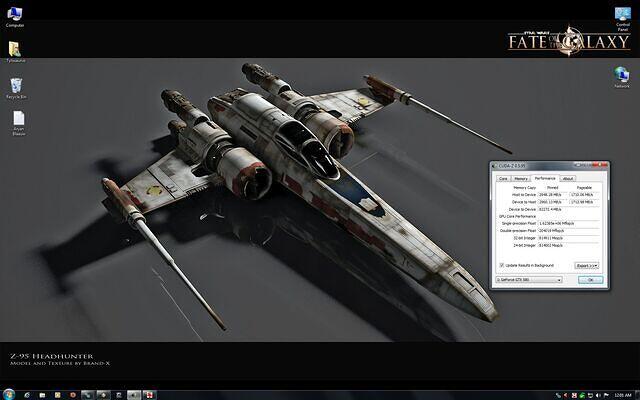Select the Performance tab
The width and height of the screenshot is (640, 400).
[x=544, y=178]
